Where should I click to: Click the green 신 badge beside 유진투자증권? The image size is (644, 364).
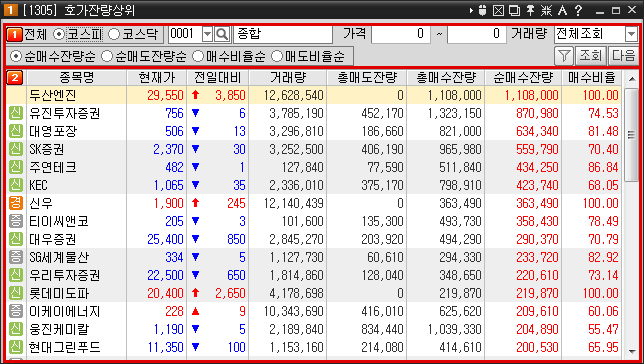click(16, 113)
